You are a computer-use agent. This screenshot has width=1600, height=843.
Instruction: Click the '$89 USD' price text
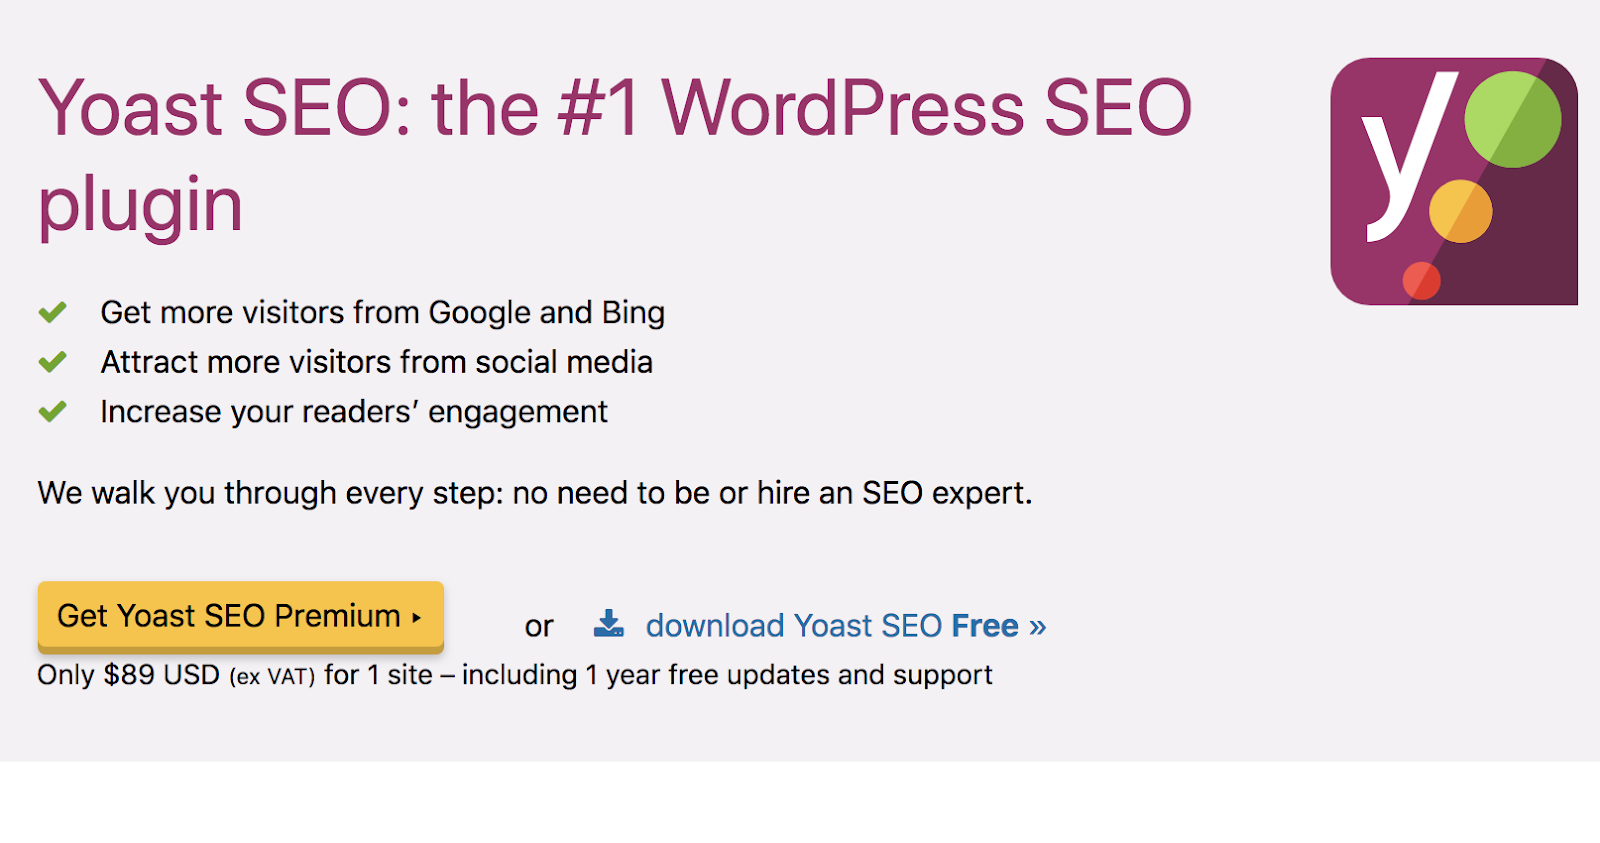point(161,675)
